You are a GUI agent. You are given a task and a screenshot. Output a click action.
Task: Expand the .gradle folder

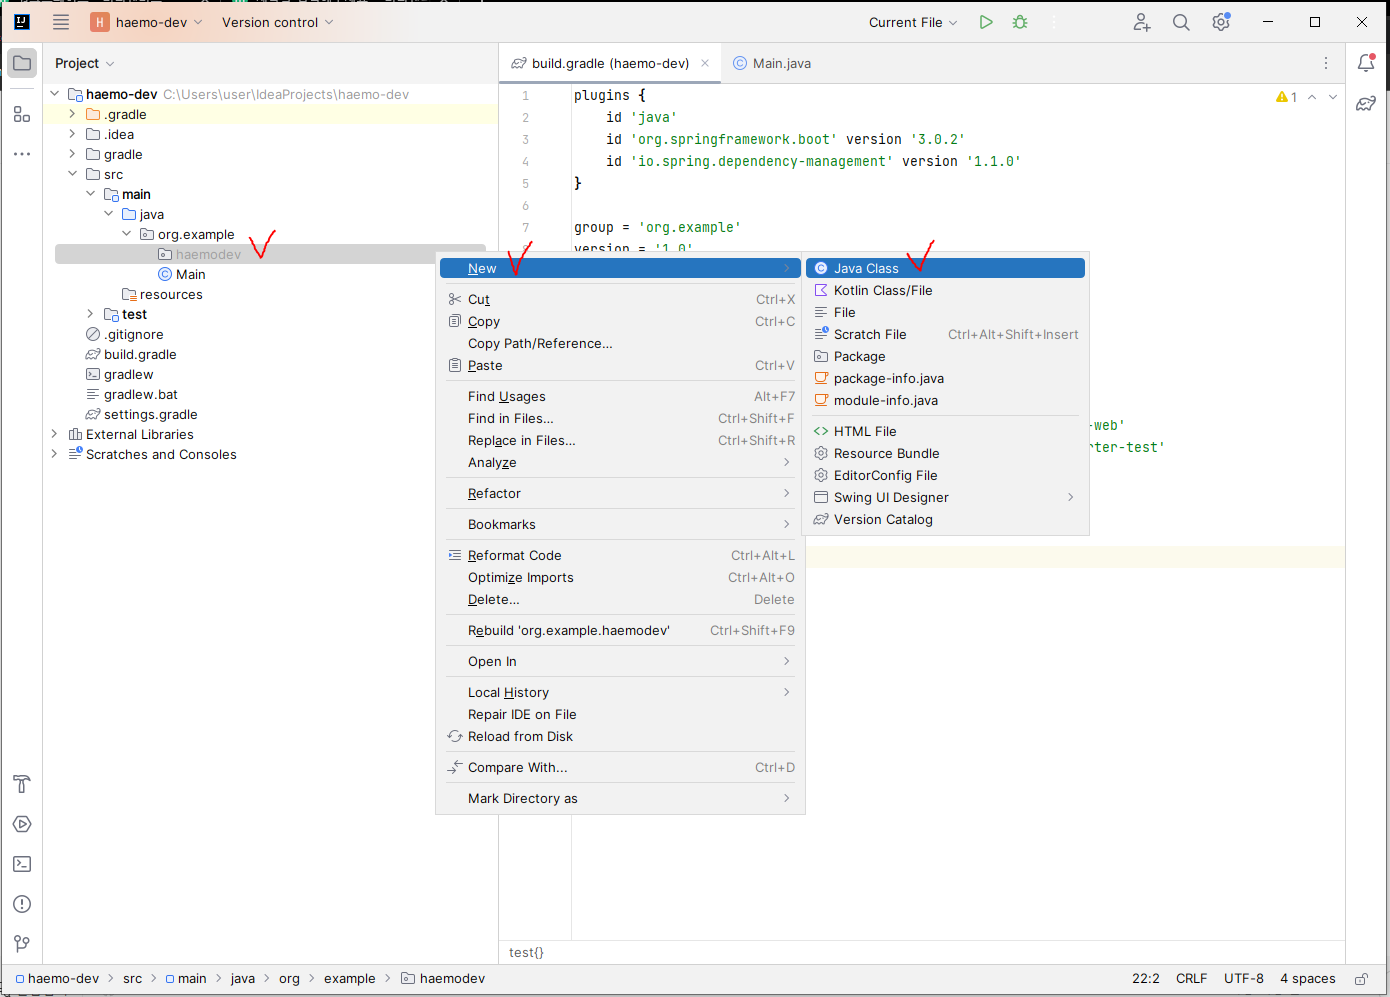(x=72, y=114)
